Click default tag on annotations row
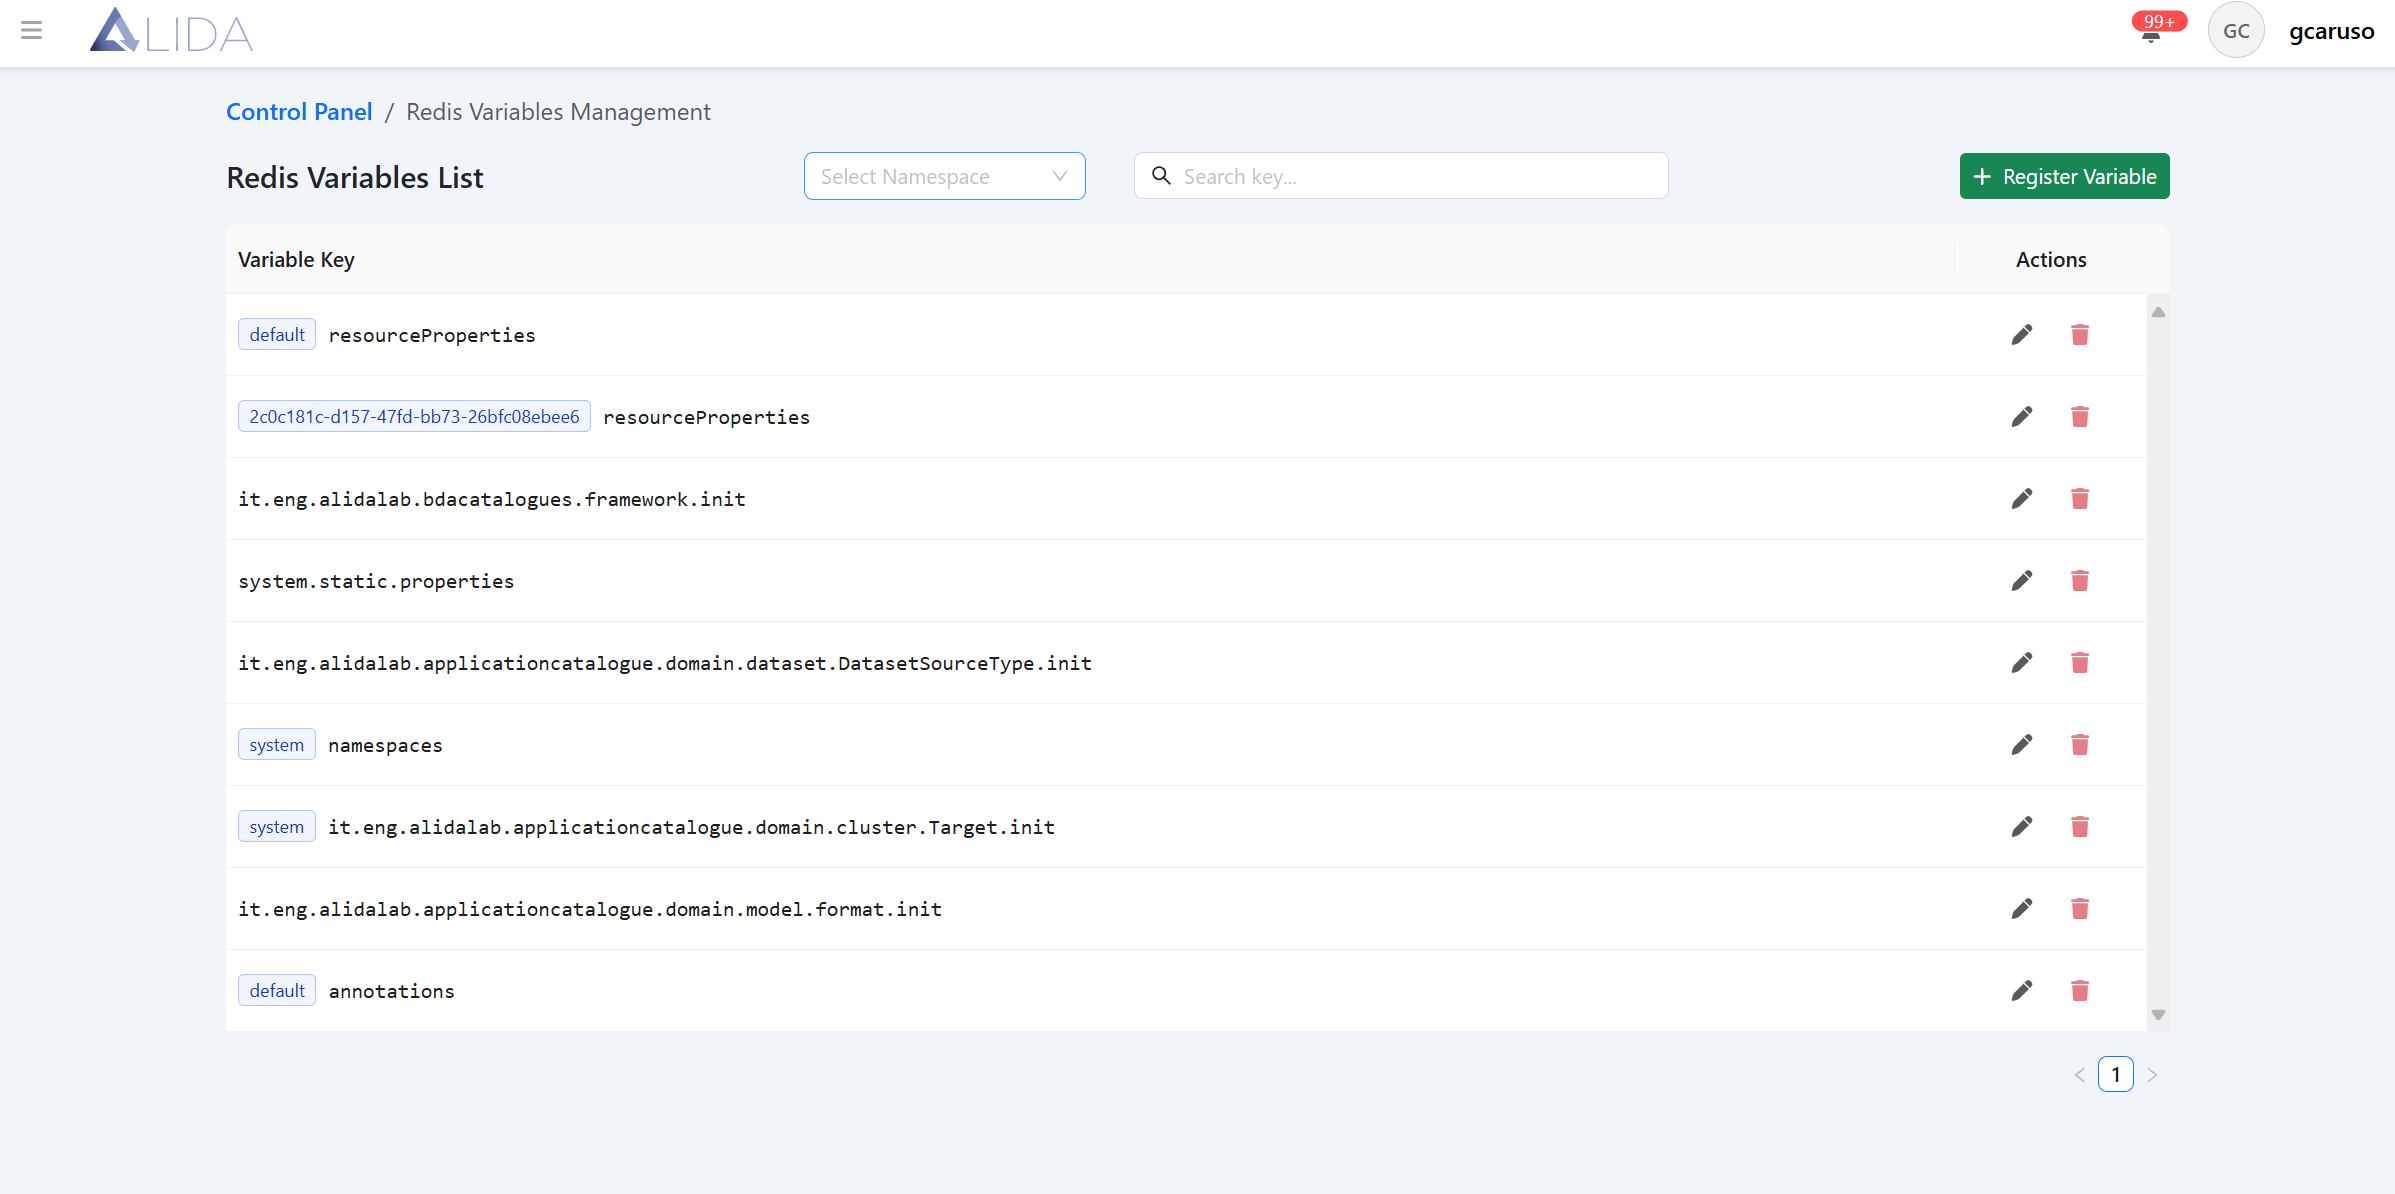Screen dimensions: 2395x1194 tap(277, 991)
